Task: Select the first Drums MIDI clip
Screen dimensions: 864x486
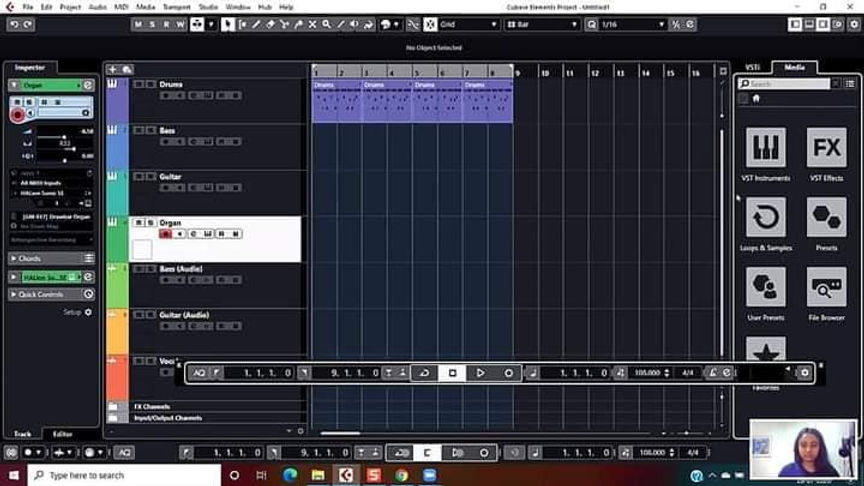Action: [x=337, y=100]
